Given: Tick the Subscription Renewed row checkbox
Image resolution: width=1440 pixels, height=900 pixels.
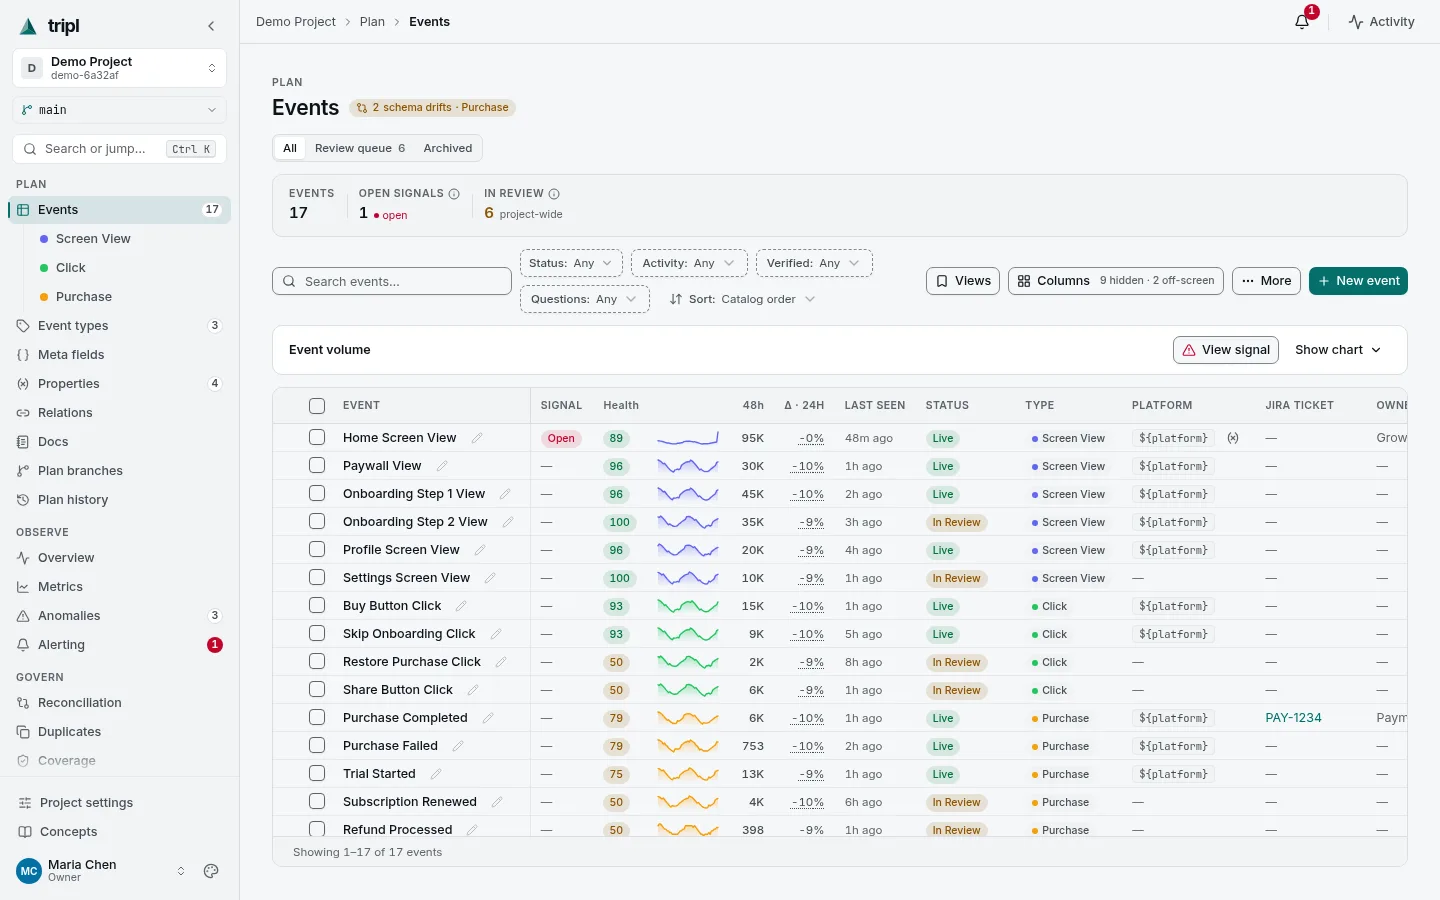Looking at the screenshot, I should (317, 801).
